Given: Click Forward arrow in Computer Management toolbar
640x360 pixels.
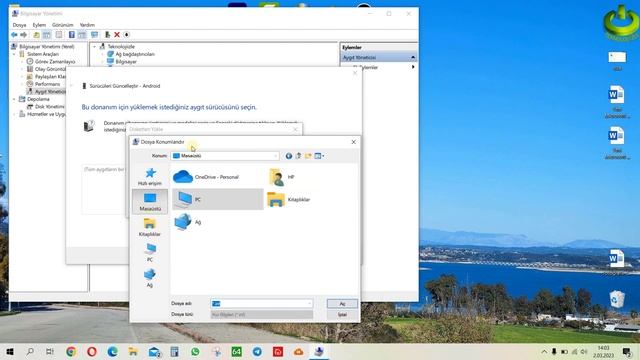Looking at the screenshot, I should click(24, 35).
